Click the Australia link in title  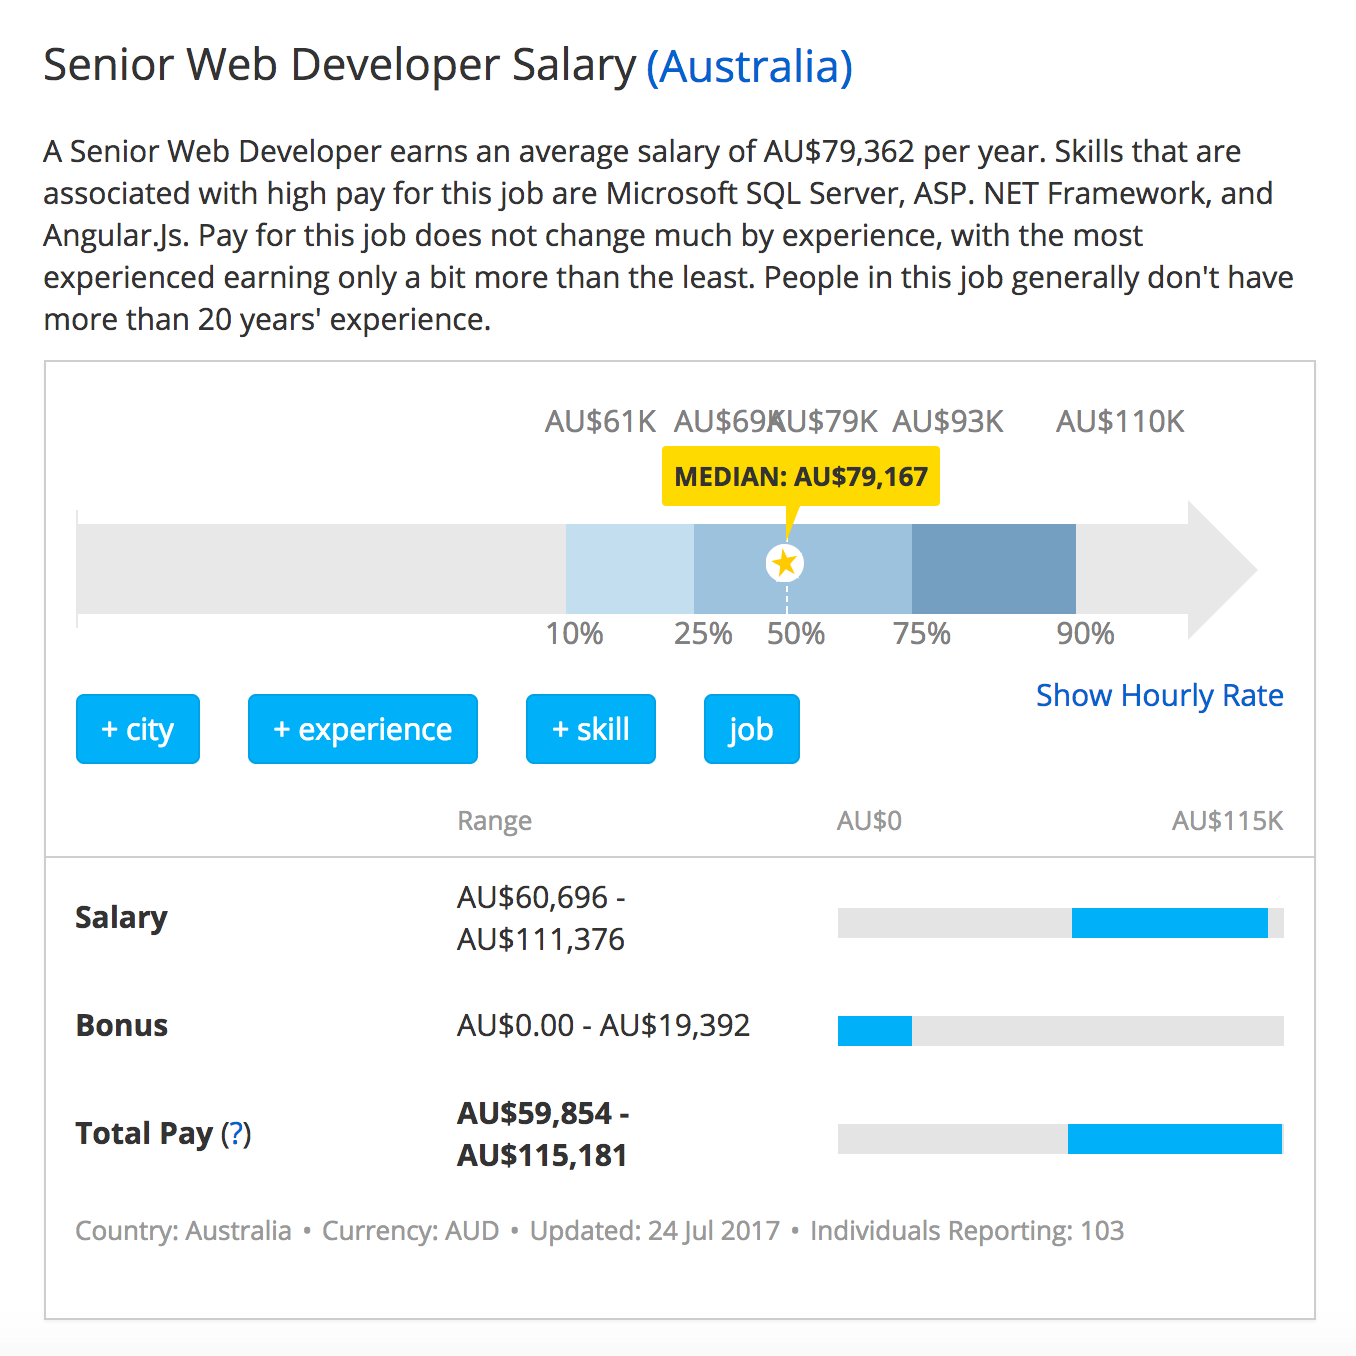pyautogui.click(x=749, y=67)
